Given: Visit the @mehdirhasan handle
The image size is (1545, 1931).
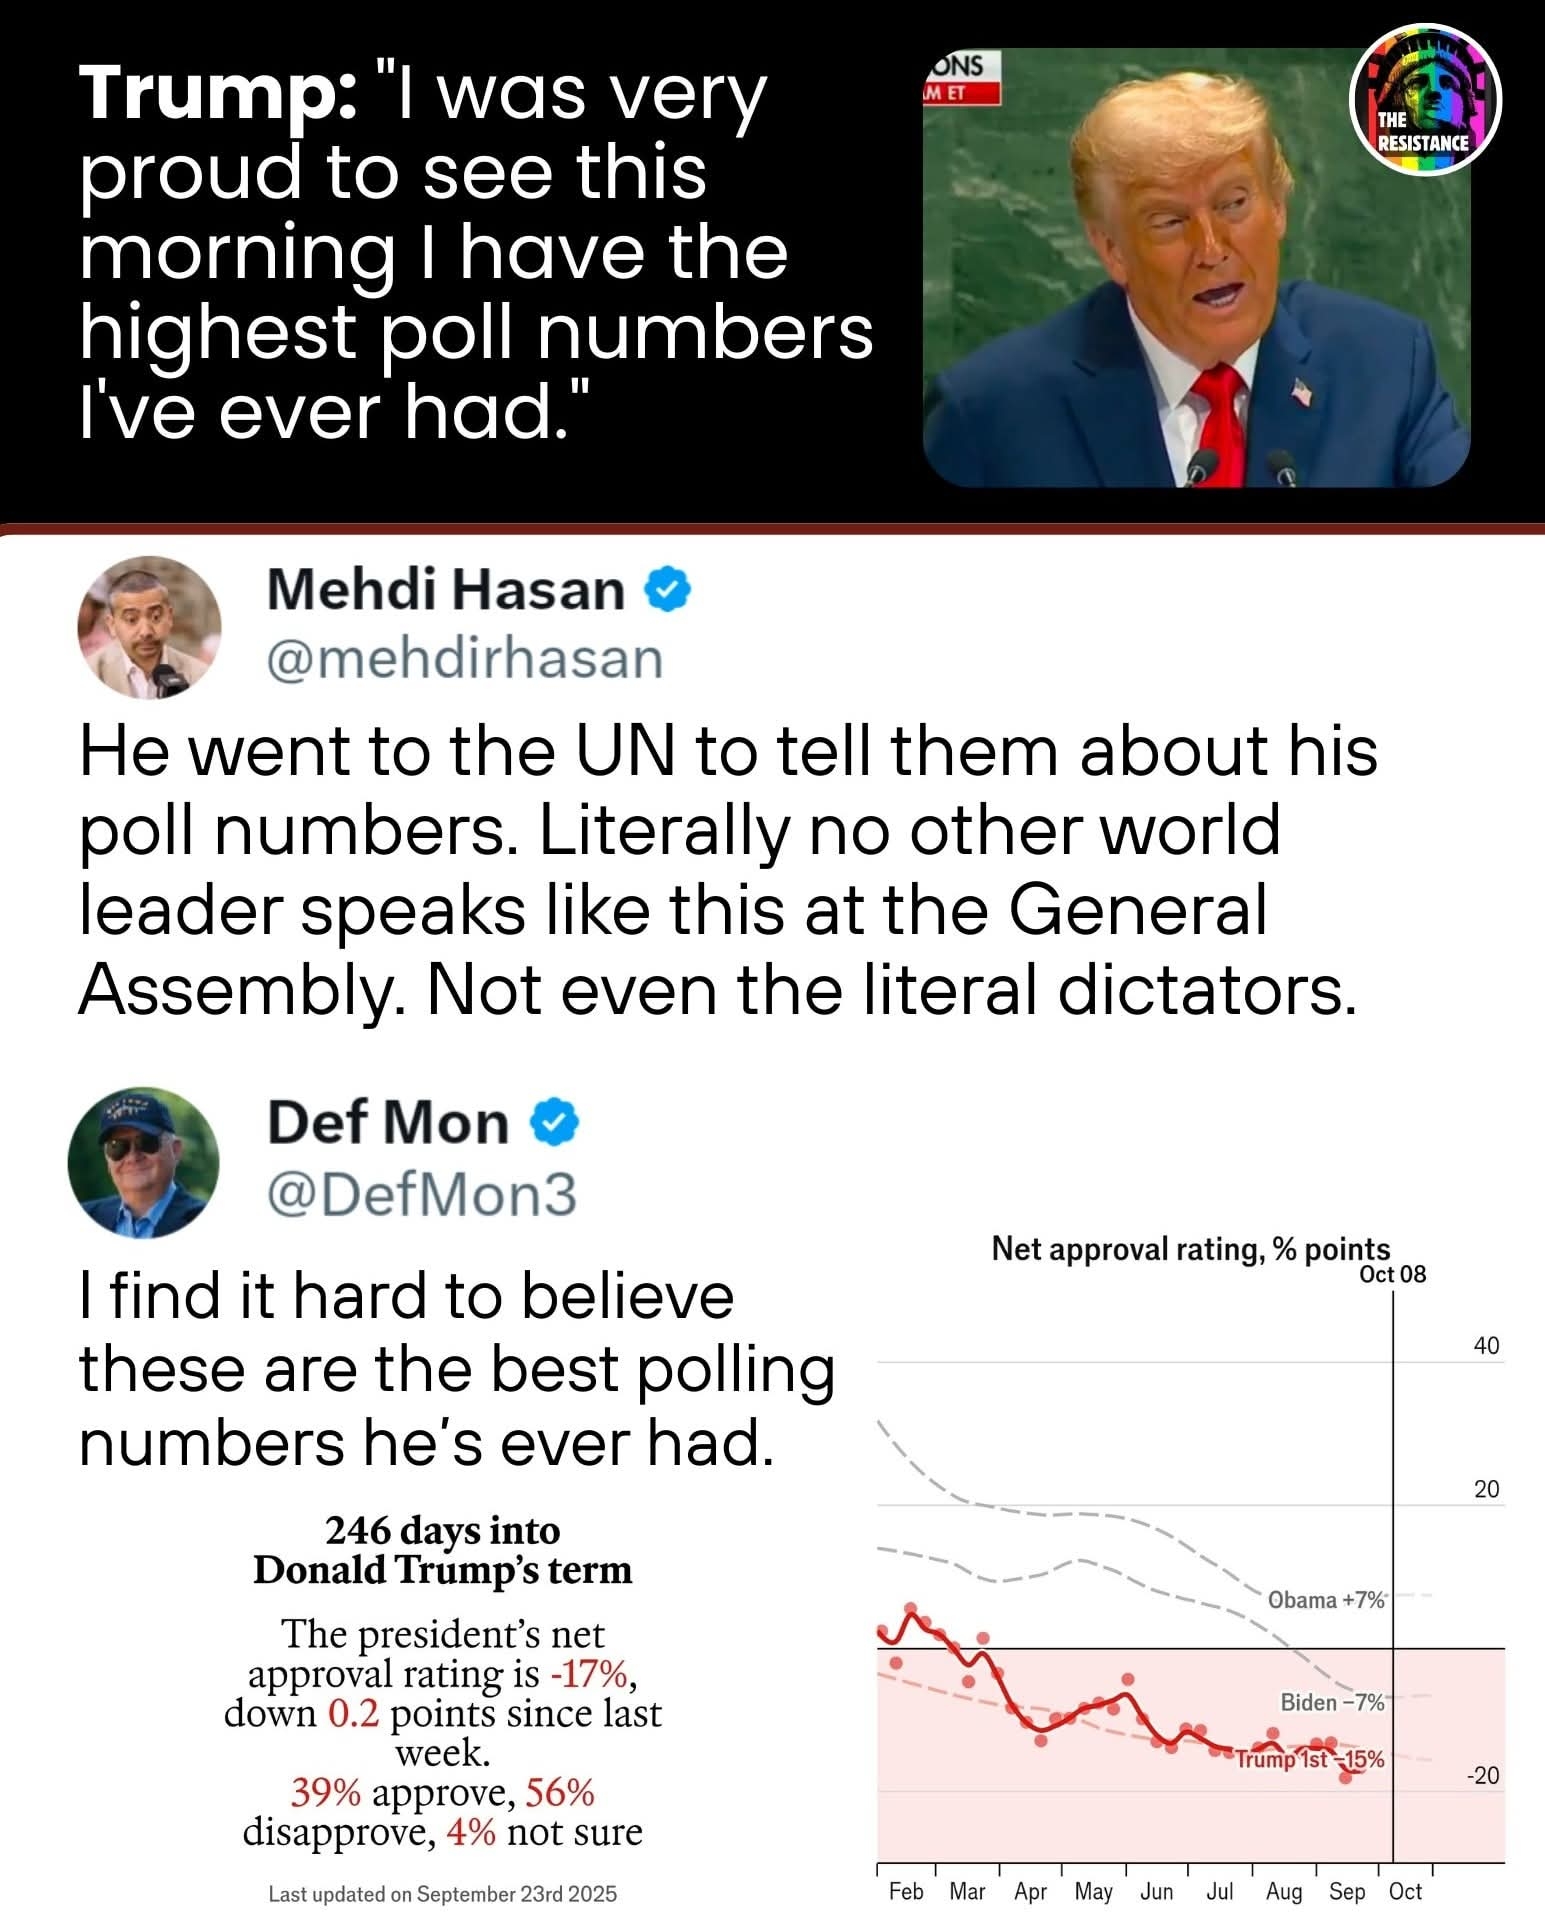Looking at the screenshot, I should pyautogui.click(x=464, y=660).
